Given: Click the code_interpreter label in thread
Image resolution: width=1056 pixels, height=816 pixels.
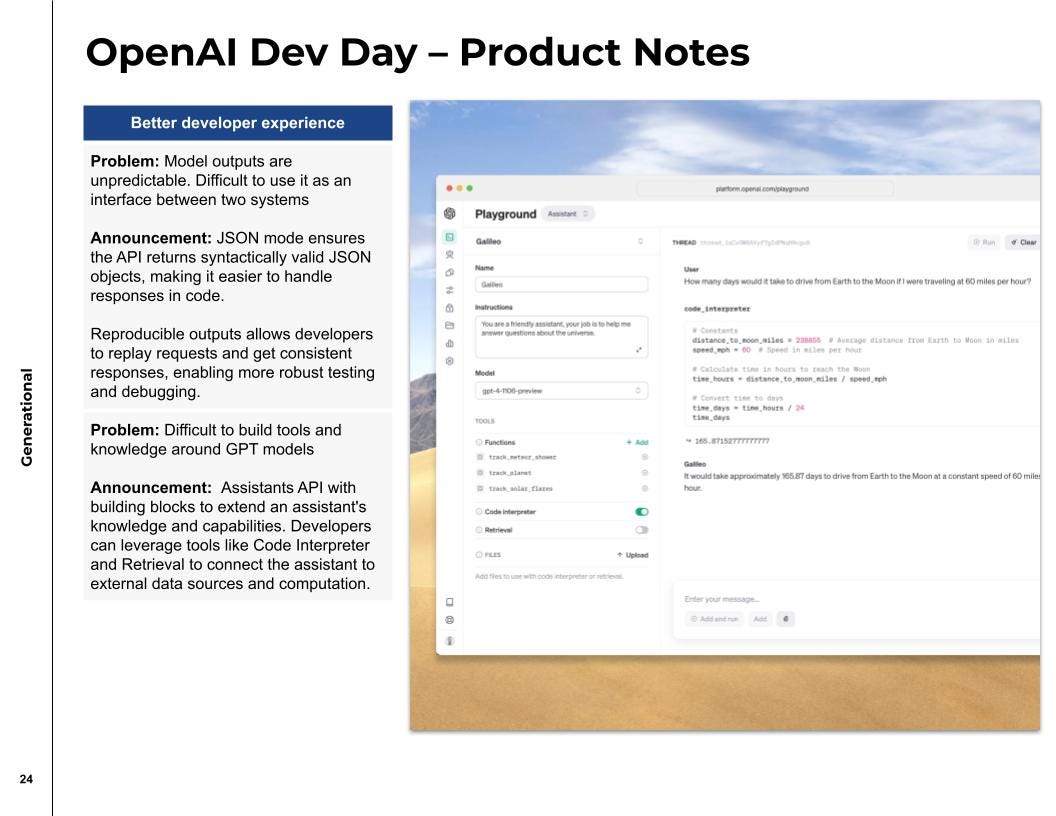Looking at the screenshot, I should tap(717, 309).
